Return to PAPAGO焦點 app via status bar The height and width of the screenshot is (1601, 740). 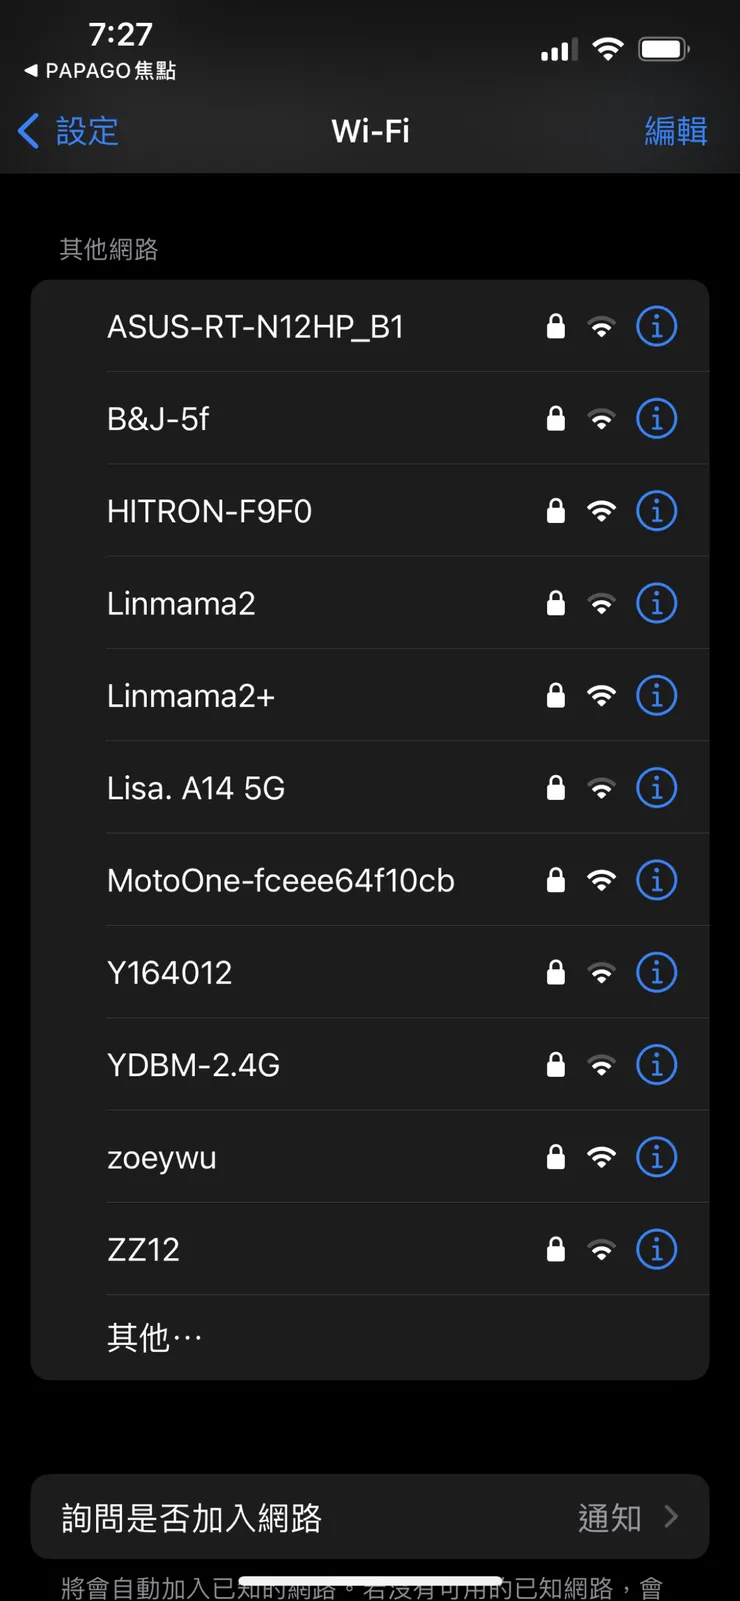tap(100, 71)
